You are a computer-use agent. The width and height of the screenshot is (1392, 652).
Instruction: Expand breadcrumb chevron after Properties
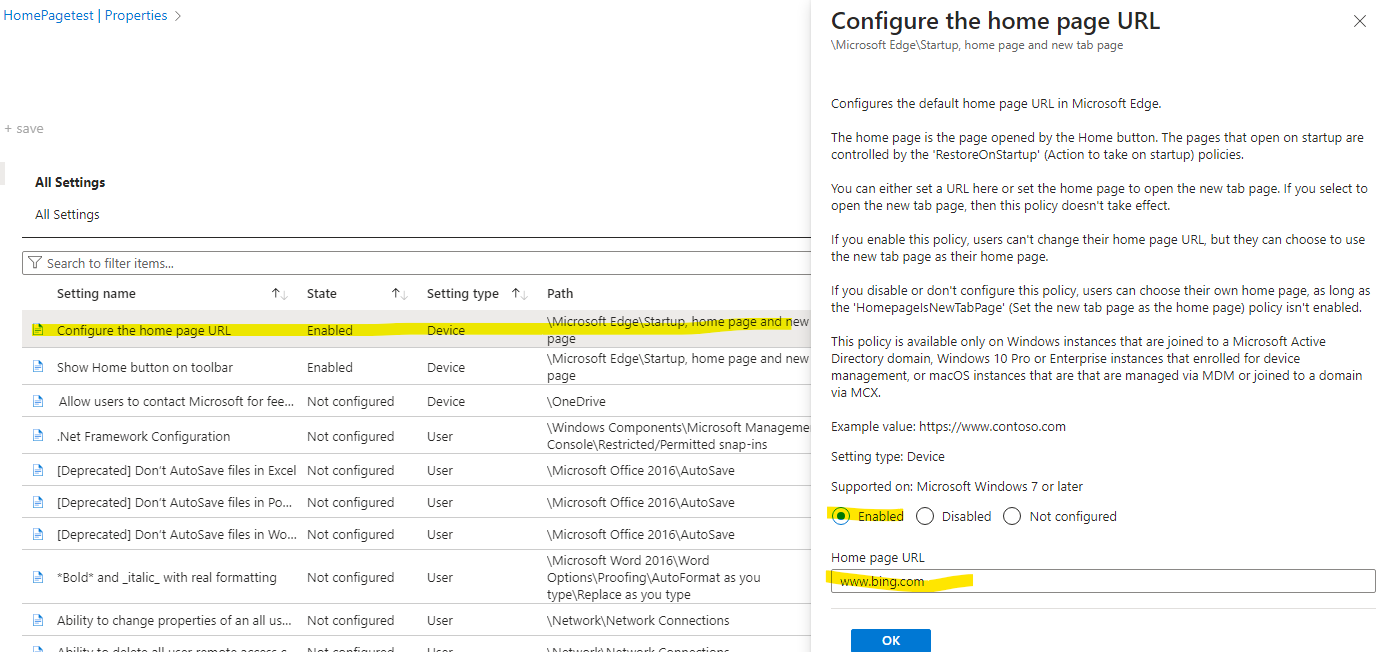tap(178, 16)
